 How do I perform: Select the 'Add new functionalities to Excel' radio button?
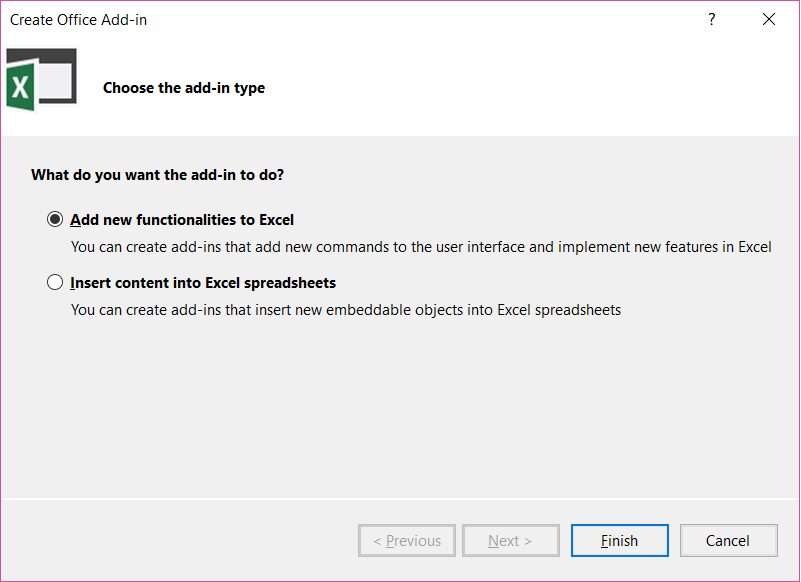[55, 220]
